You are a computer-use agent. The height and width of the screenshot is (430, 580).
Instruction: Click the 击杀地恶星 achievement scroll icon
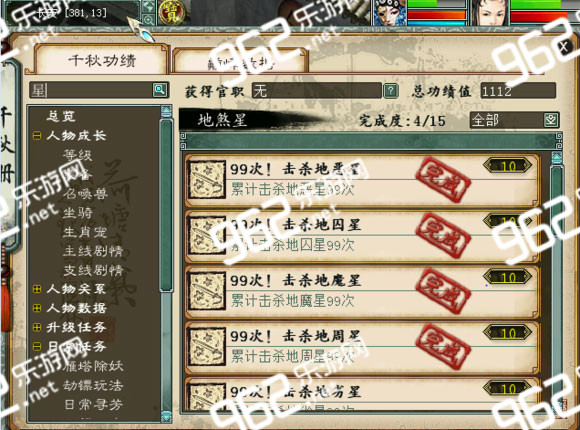coord(206,179)
